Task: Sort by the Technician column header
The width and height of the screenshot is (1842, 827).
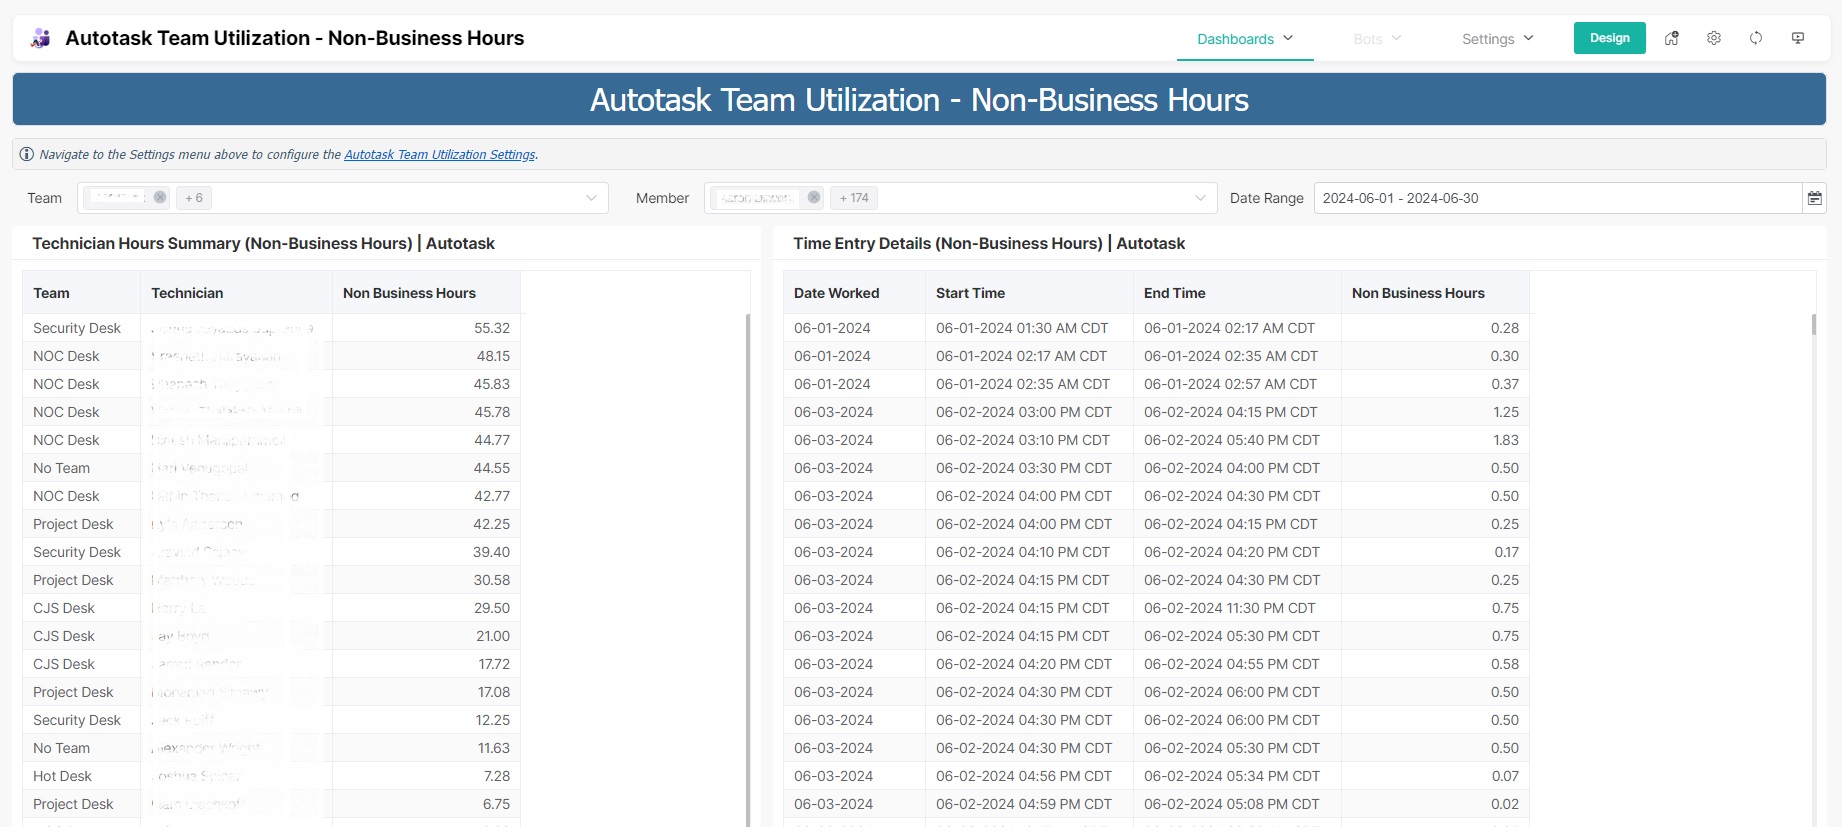Action: (x=236, y=293)
